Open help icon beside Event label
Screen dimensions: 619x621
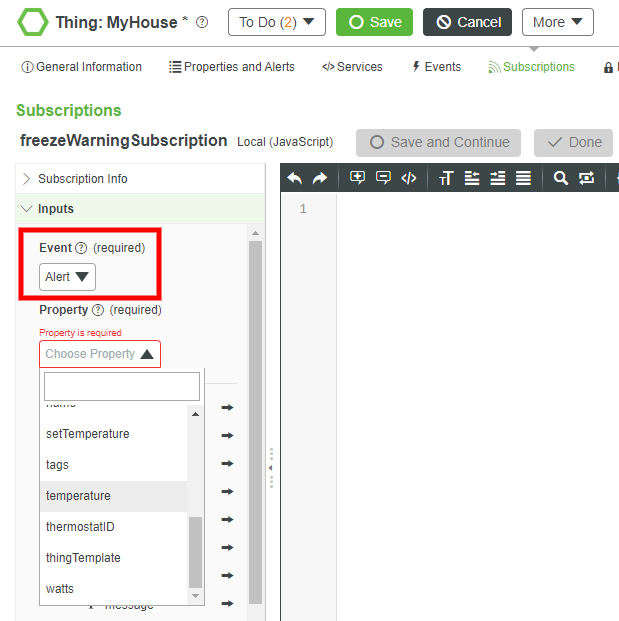click(81, 248)
